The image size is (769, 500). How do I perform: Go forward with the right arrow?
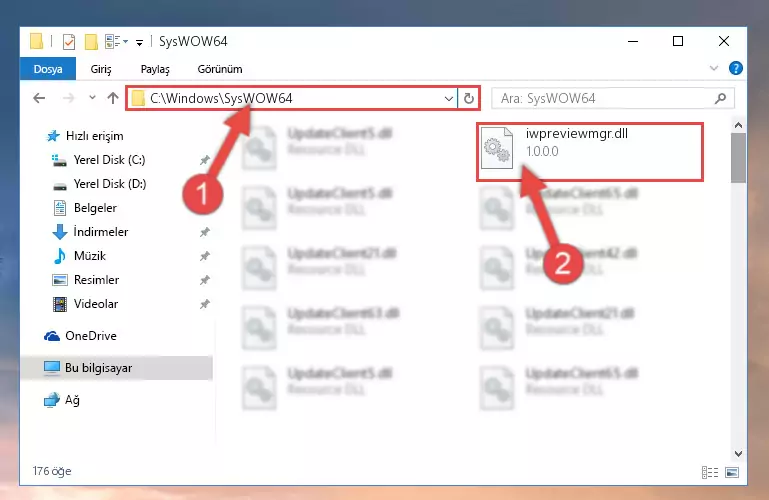tap(69, 98)
